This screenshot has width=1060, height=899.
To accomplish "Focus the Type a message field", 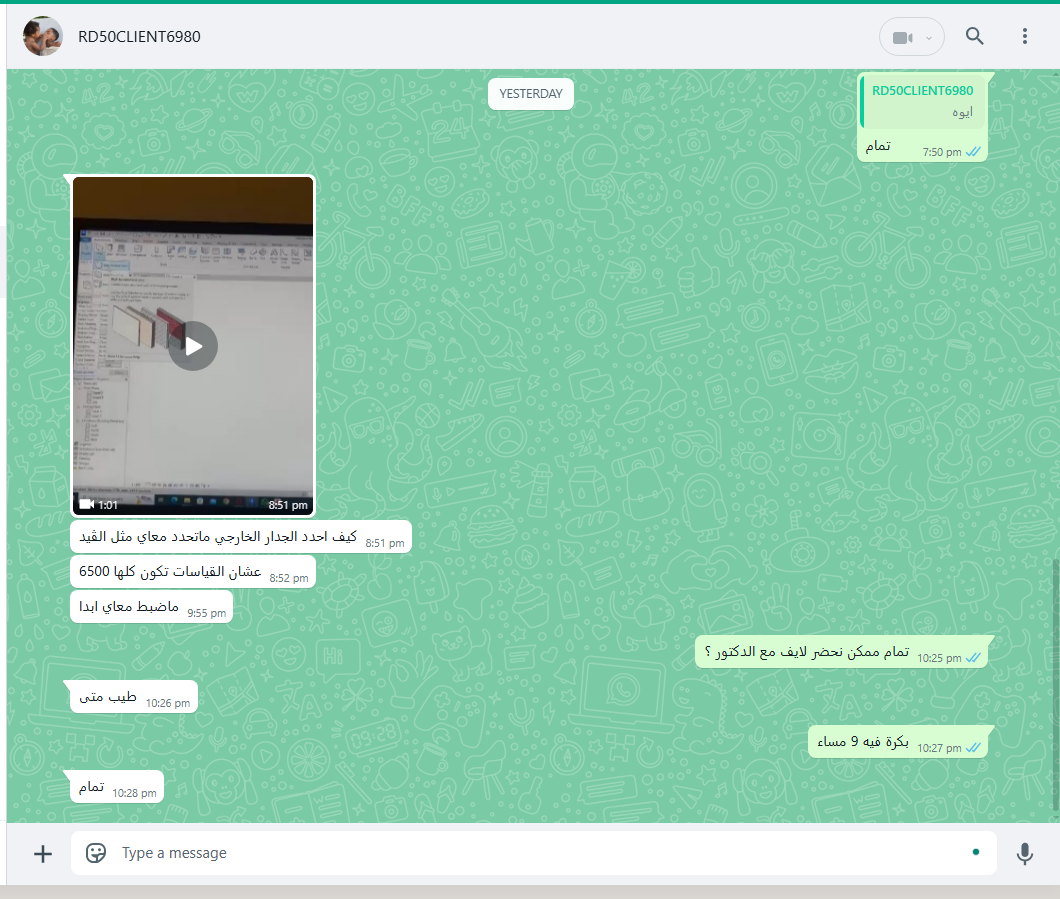I will (x=534, y=853).
